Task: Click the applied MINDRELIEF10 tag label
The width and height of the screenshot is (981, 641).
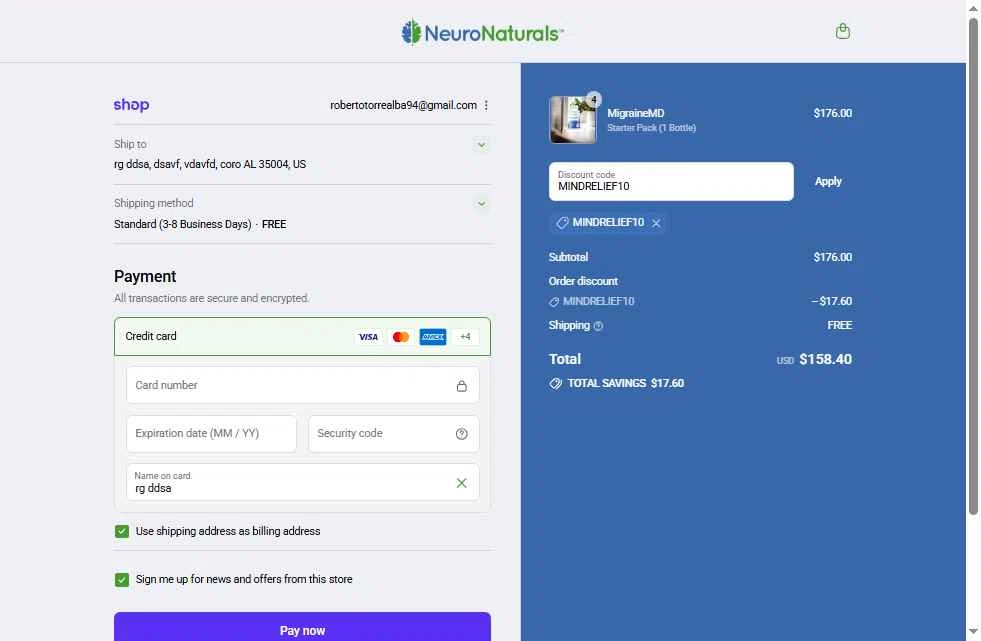Action: 608,223
